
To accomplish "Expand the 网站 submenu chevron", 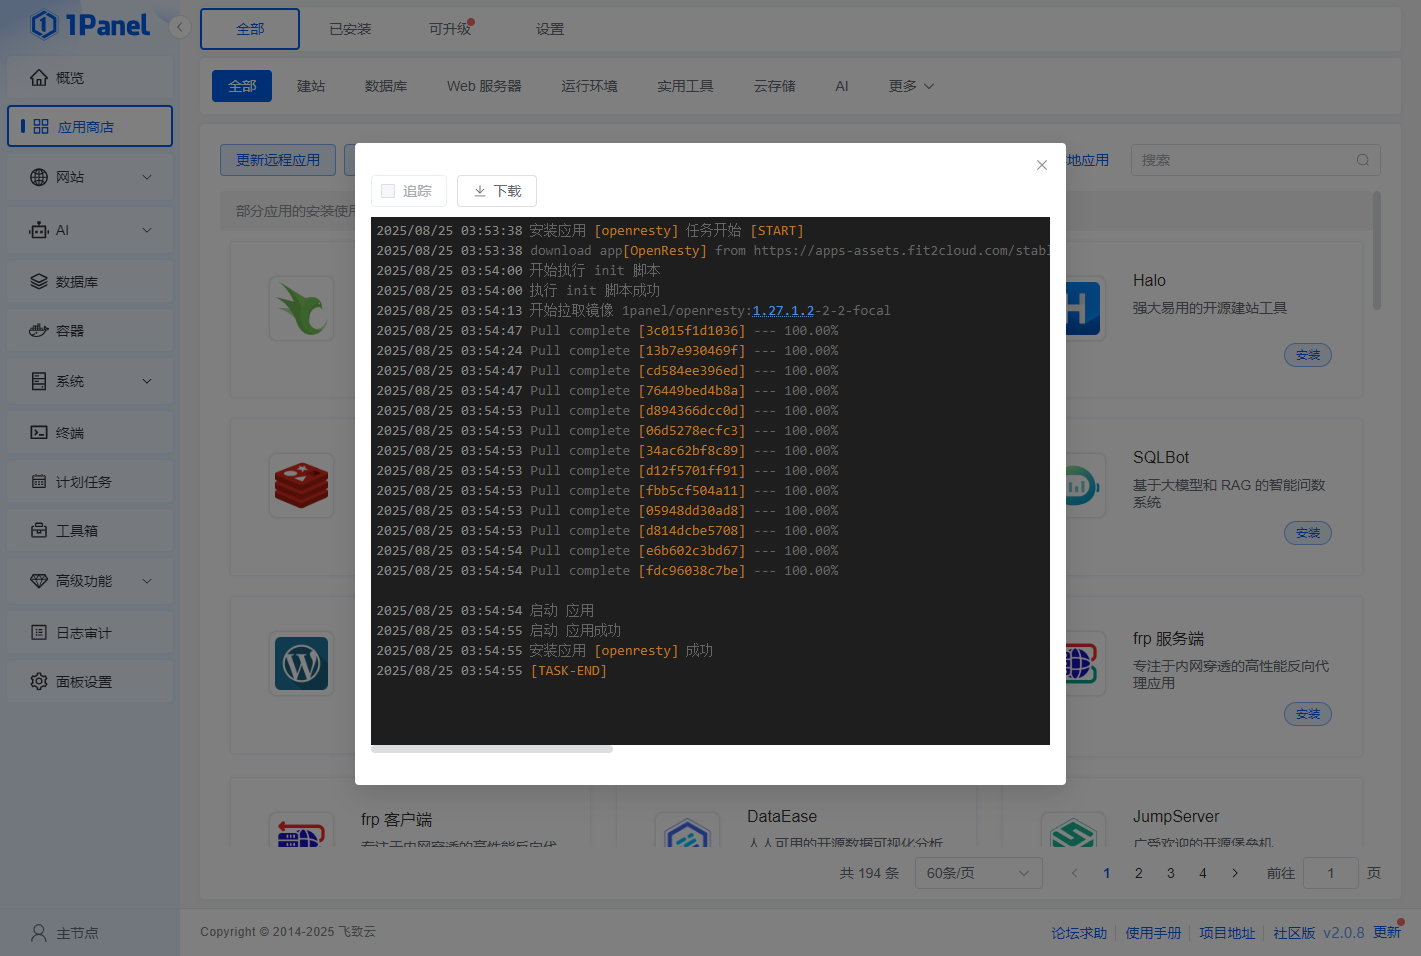I will [147, 177].
